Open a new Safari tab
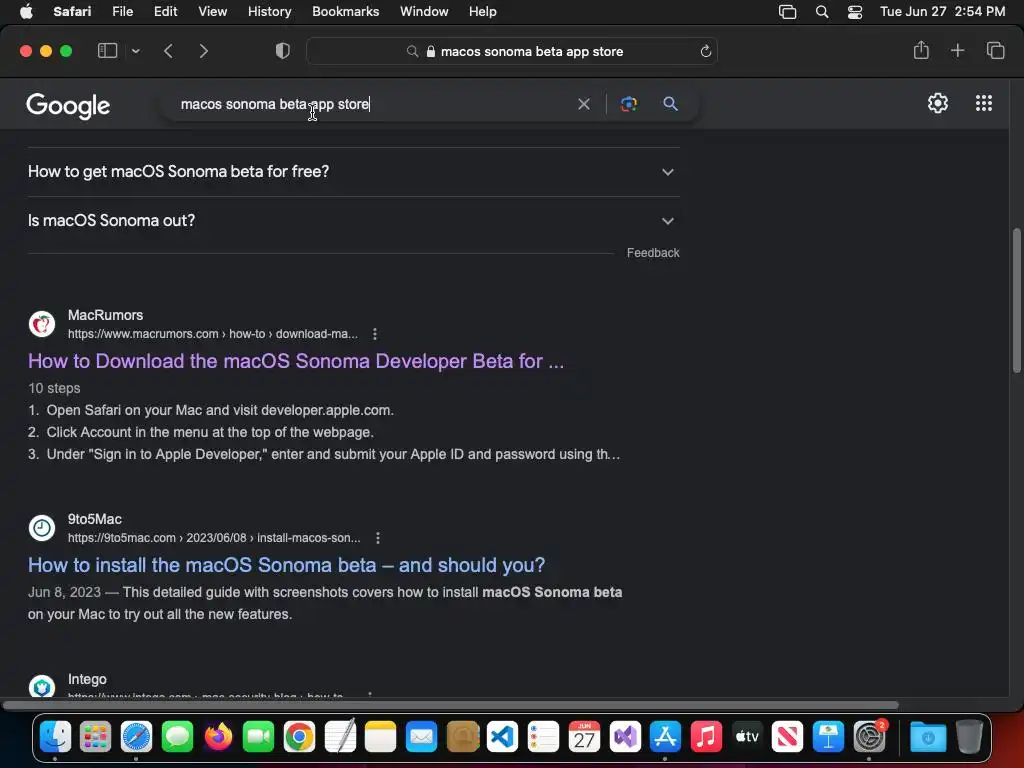 957,50
